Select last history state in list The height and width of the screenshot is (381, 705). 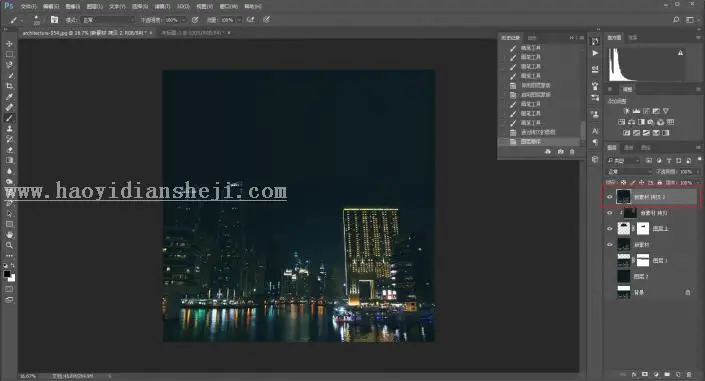(x=540, y=141)
